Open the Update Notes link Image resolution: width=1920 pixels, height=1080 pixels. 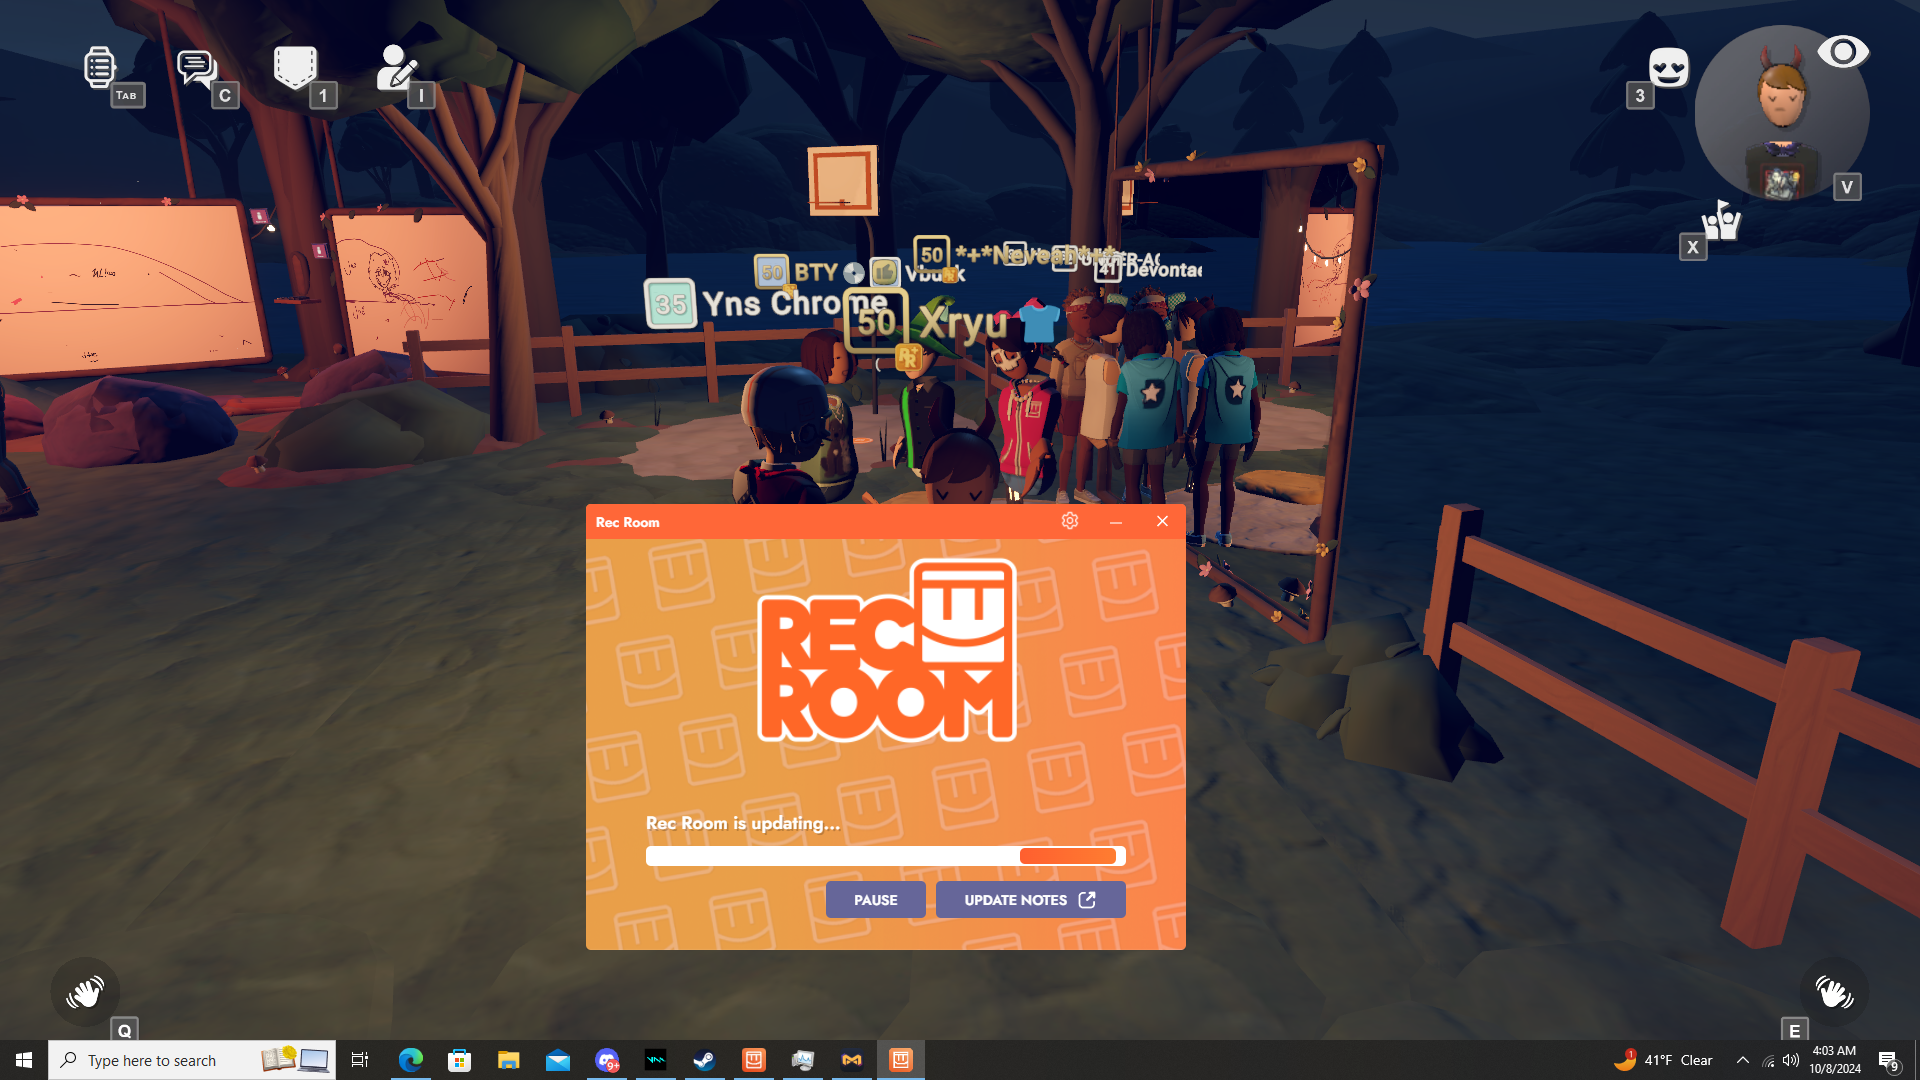[1030, 900]
